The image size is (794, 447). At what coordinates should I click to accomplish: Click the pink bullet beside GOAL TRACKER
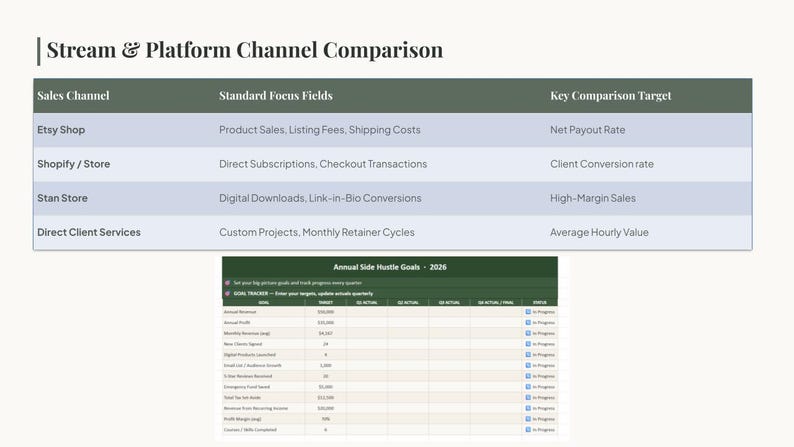point(227,294)
